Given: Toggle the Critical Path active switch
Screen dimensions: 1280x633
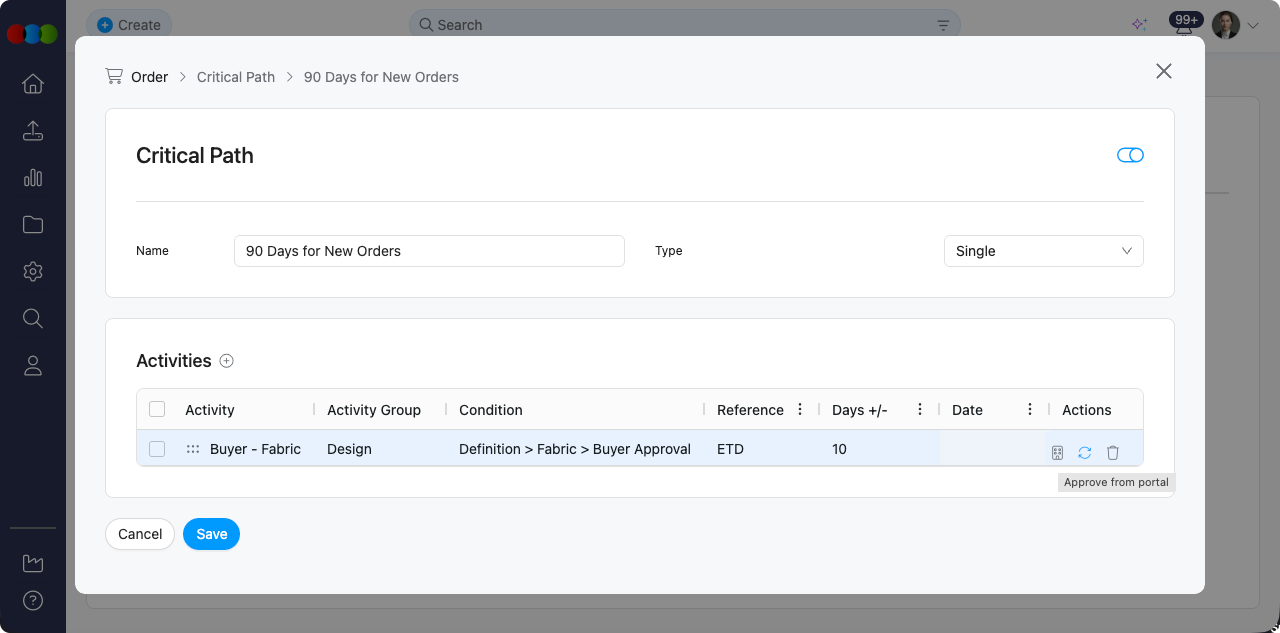Looking at the screenshot, I should tap(1130, 155).
